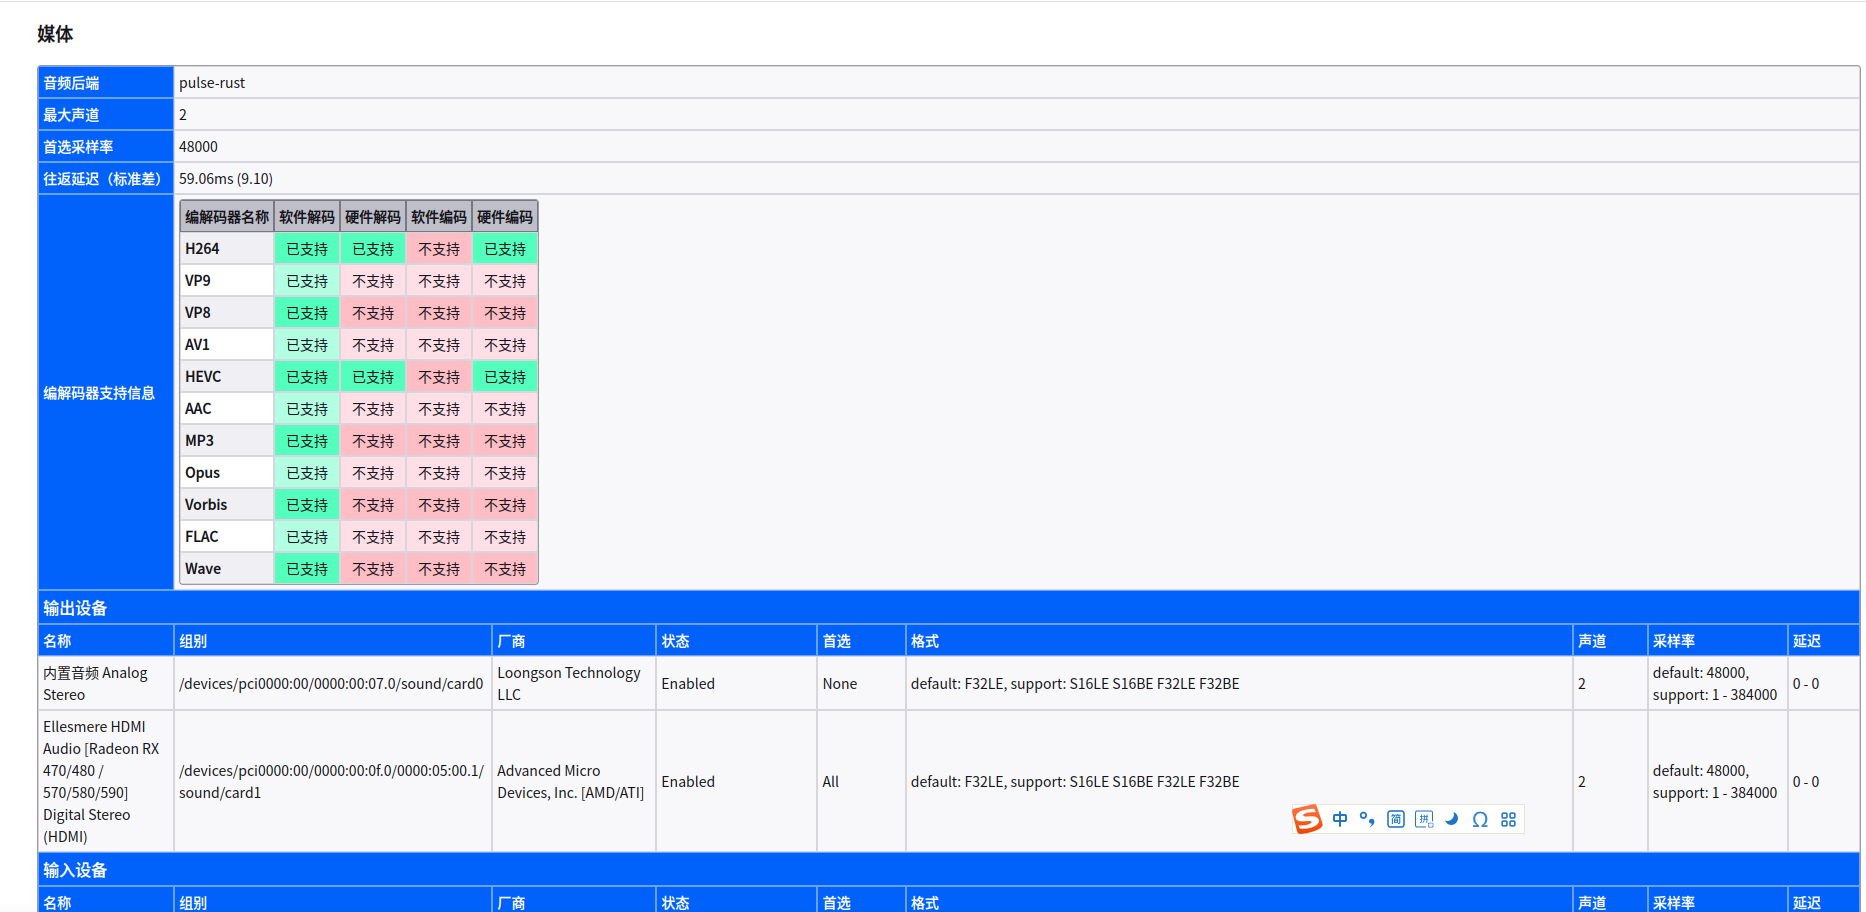The image size is (1866, 912).
Task: Click the 输出设备 section header
Action: point(948,608)
